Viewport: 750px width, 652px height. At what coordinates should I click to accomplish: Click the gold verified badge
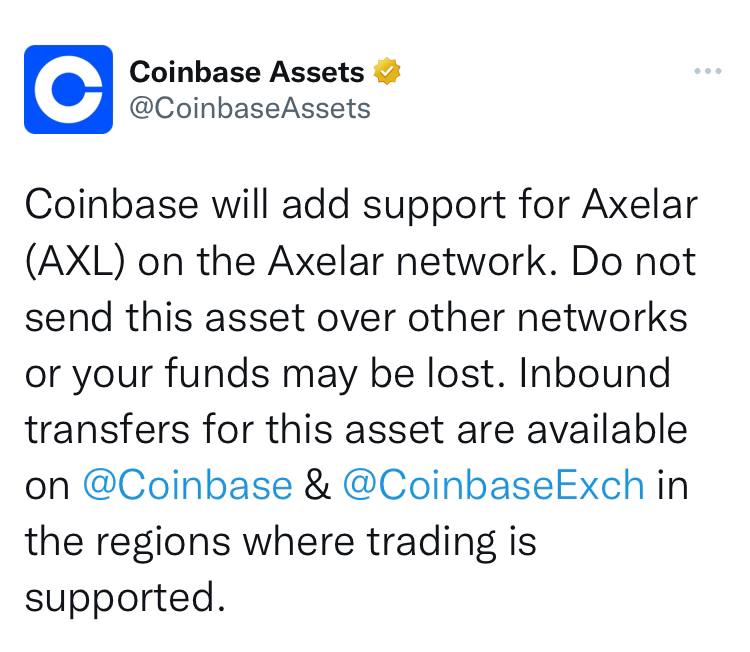pos(387,72)
